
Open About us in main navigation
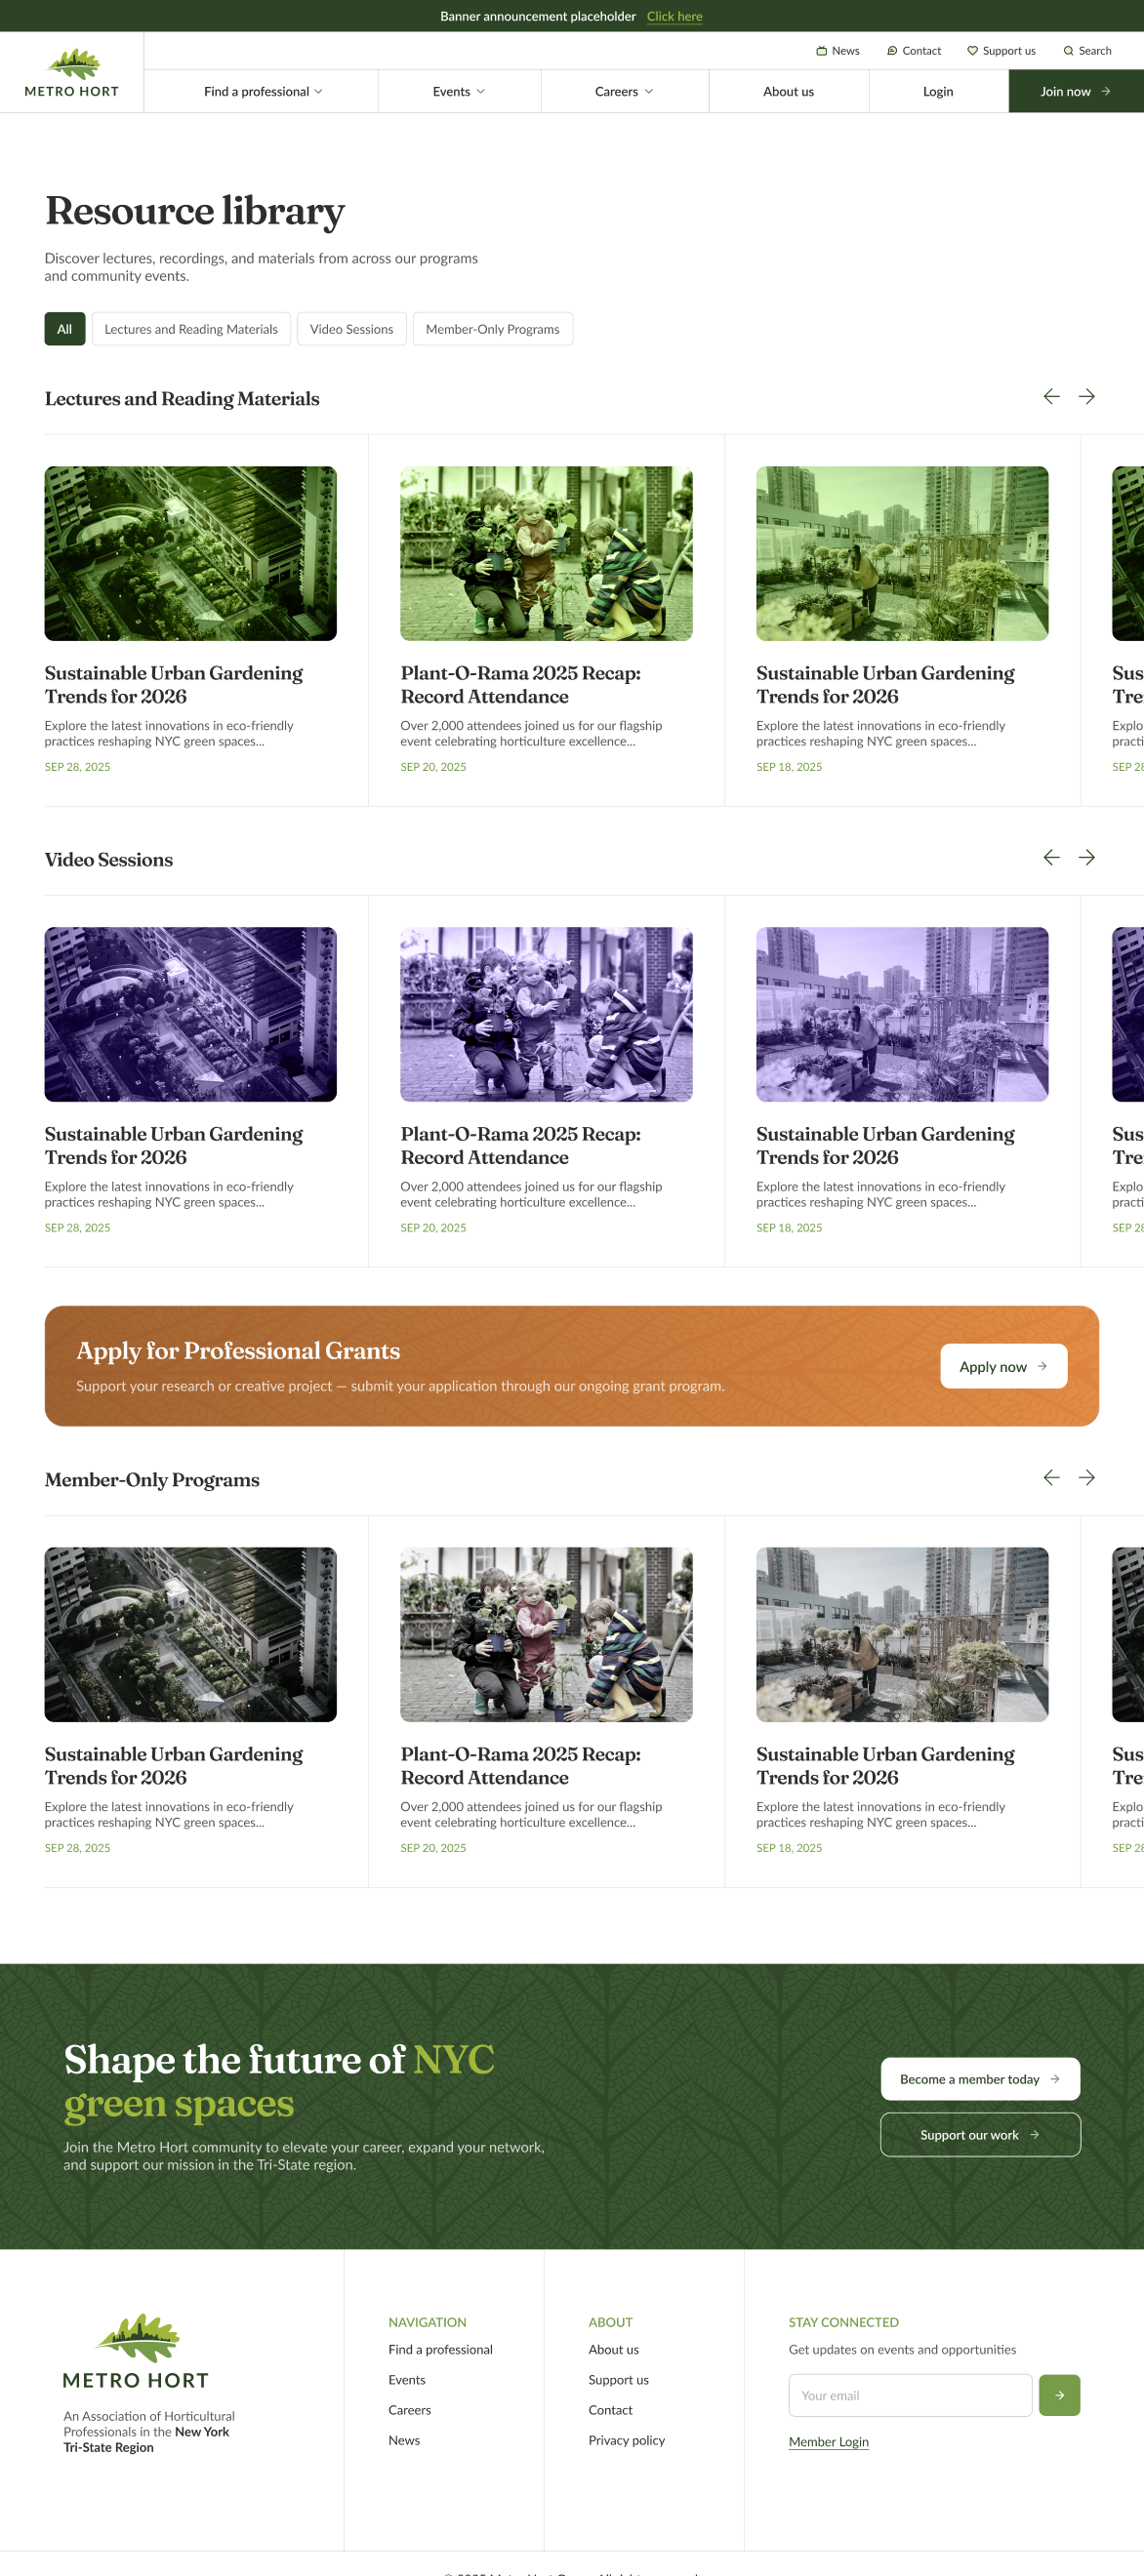(788, 92)
